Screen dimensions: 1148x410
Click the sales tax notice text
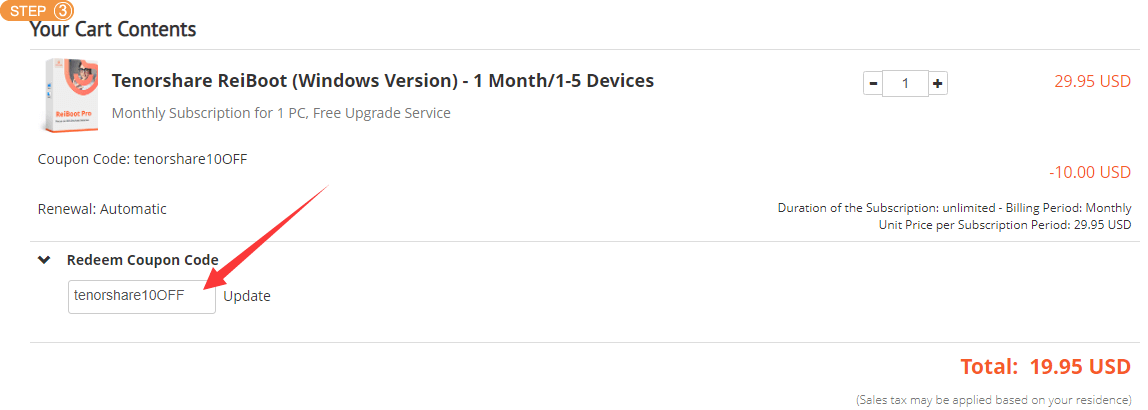pos(994,400)
